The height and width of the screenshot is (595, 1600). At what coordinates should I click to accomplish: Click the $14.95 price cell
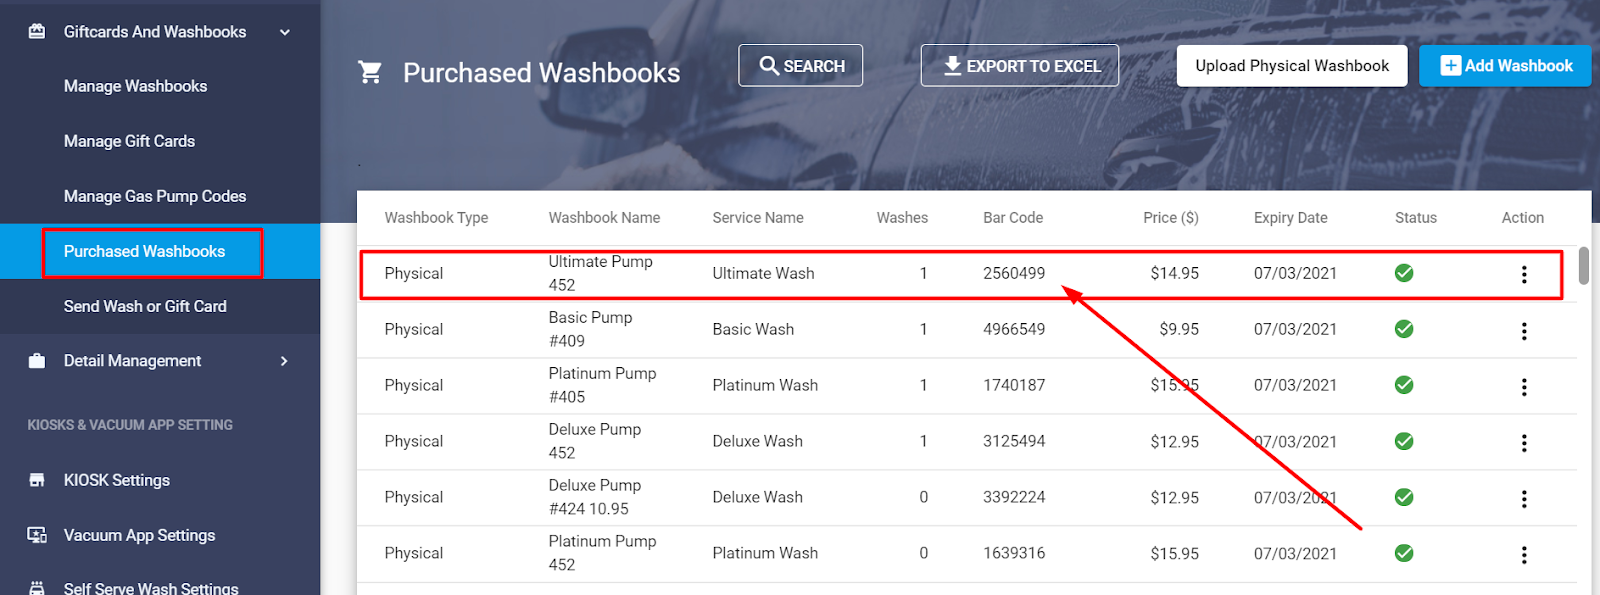pos(1174,273)
